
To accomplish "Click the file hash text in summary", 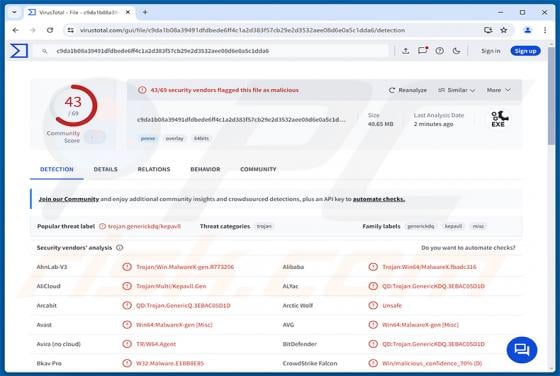I will [x=241, y=120].
